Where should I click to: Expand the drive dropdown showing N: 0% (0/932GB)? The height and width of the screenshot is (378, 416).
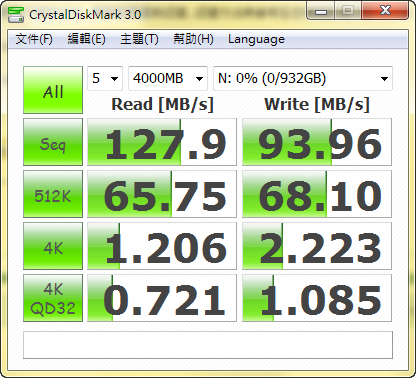[303, 78]
